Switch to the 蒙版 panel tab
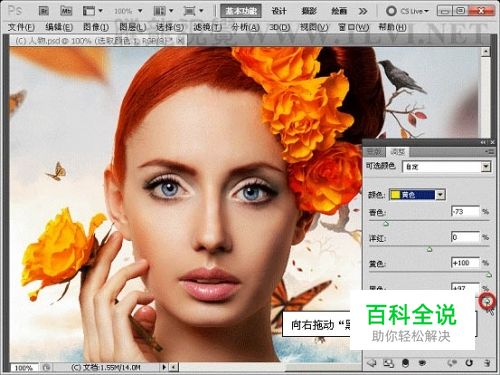The height and width of the screenshot is (375, 500). [374, 152]
